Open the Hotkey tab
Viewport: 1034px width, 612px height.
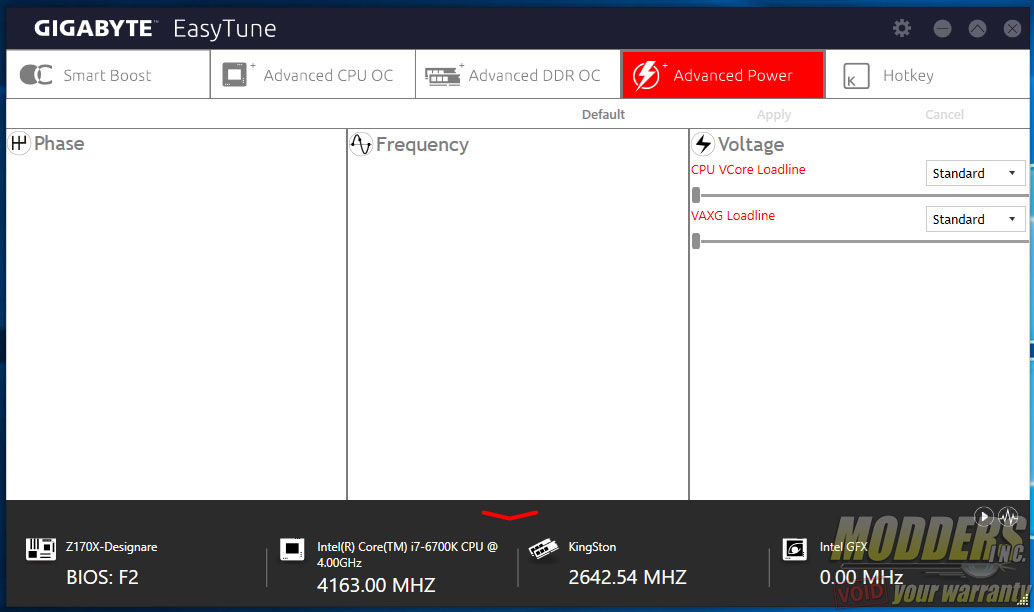(927, 75)
